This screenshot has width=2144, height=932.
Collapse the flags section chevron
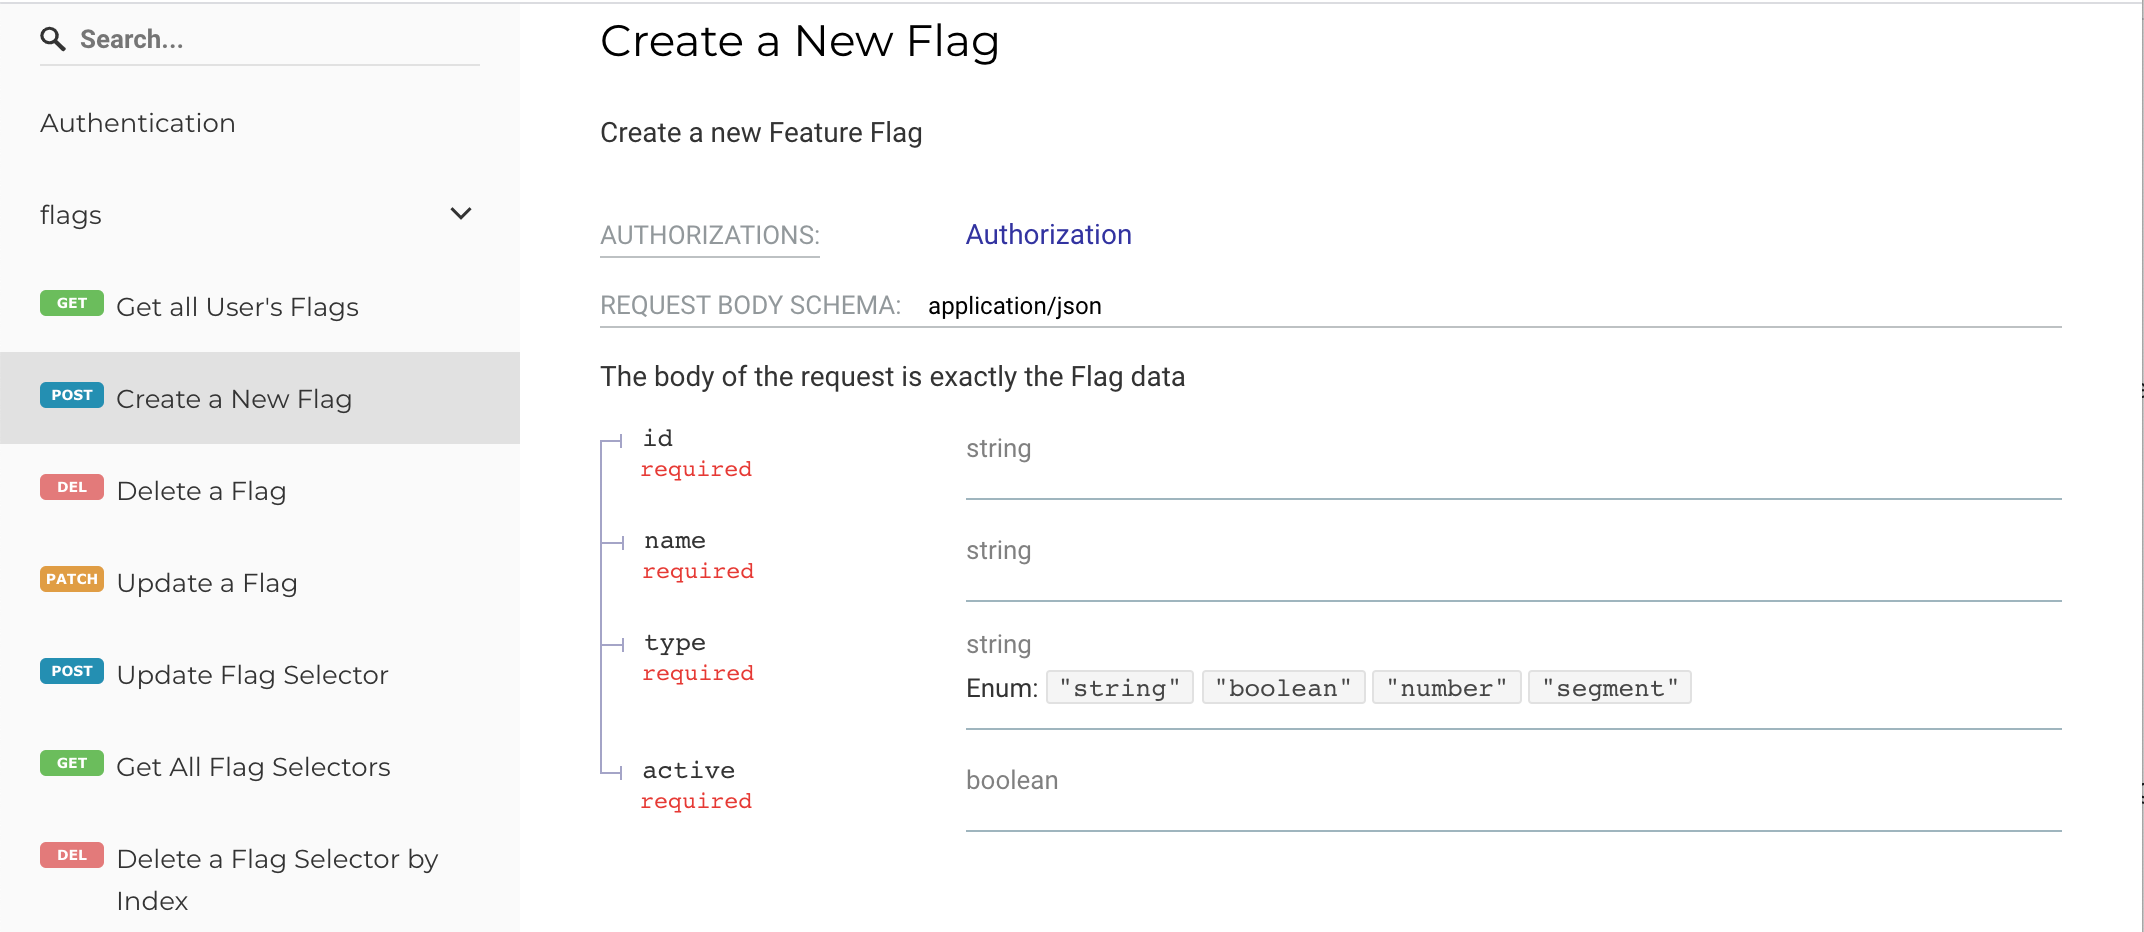pos(461,214)
